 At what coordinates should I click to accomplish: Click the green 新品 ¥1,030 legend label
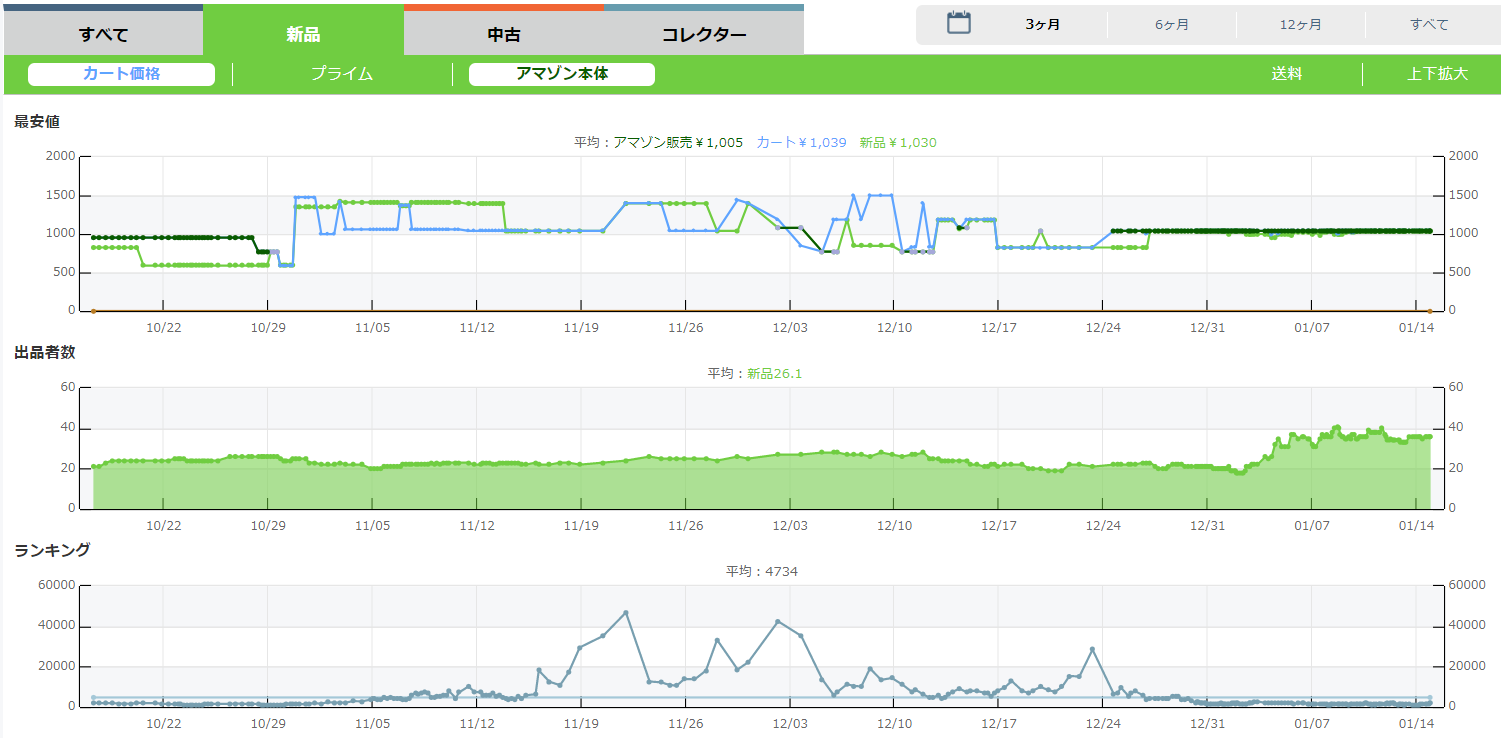click(897, 143)
